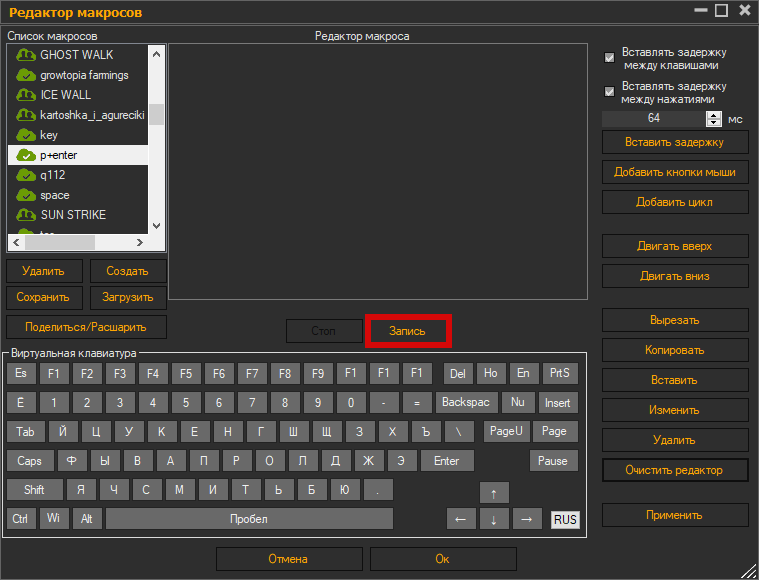Click Двигать вниз button
Viewport: 759px width, 580px height.
[675, 276]
